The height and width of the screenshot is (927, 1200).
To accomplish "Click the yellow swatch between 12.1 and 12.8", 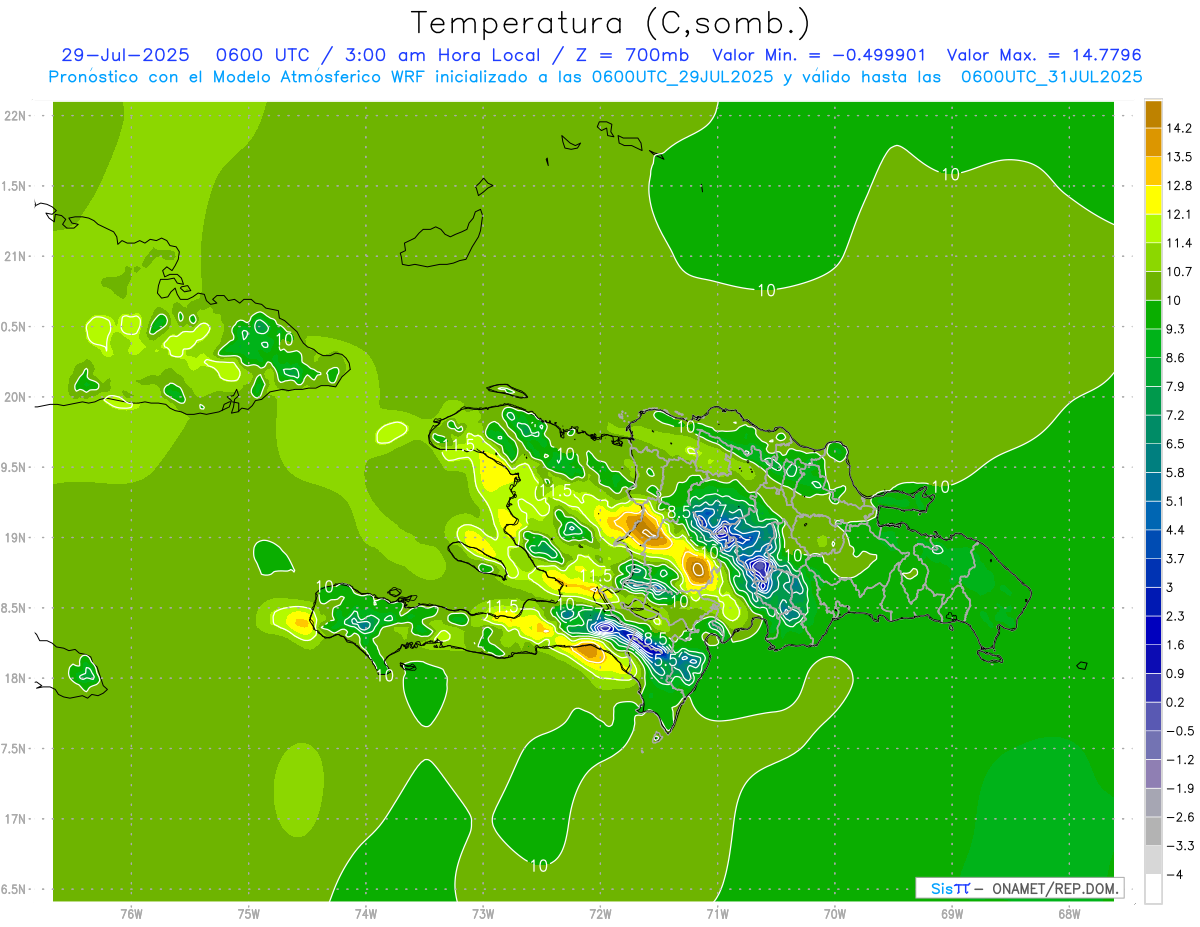I will 1153,200.
